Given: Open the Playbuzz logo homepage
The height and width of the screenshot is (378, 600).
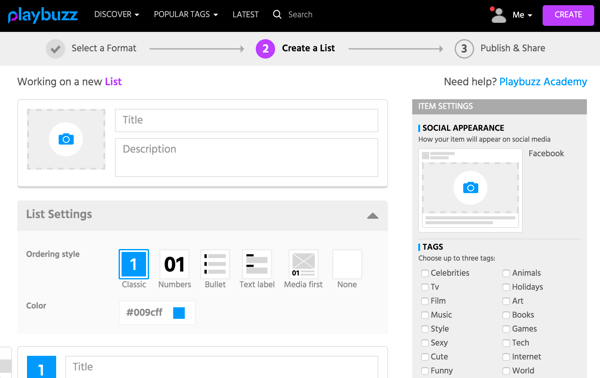Looking at the screenshot, I should 43,15.
